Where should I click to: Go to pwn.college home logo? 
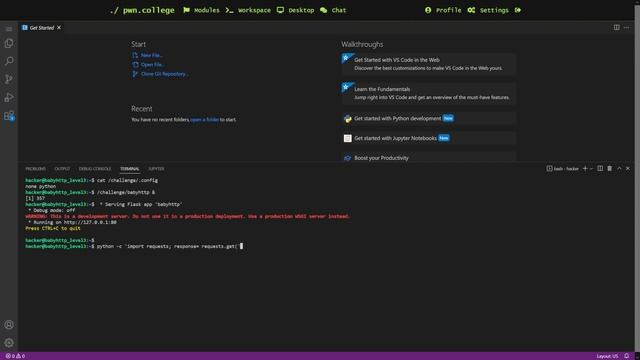click(142, 10)
